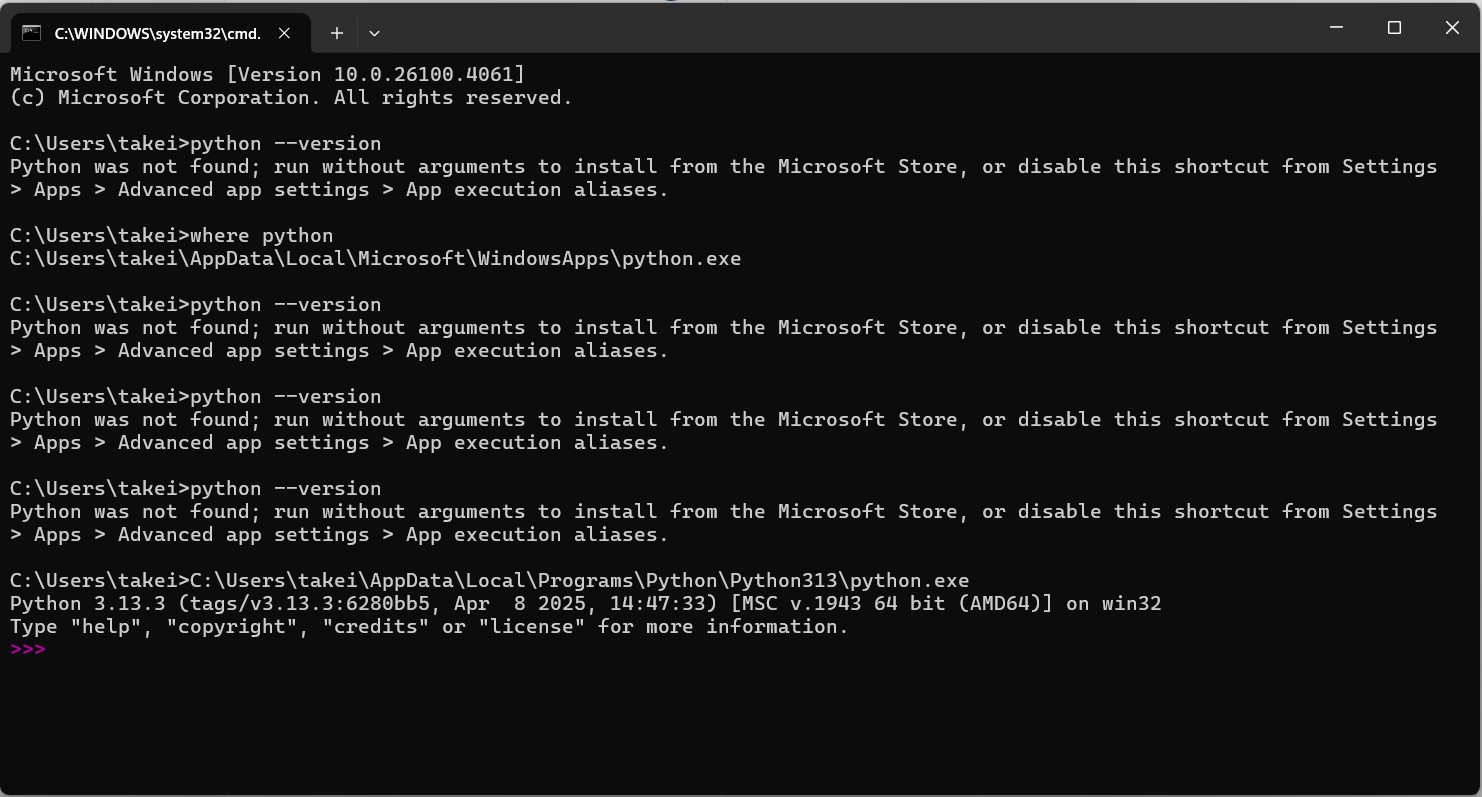Open a new terminal tab
The width and height of the screenshot is (1482, 797).
click(x=337, y=33)
